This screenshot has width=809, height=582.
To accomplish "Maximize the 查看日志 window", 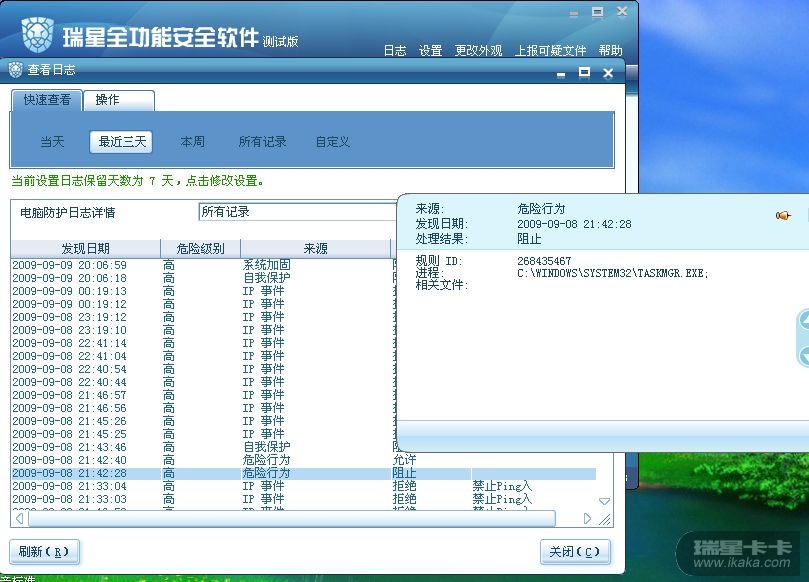I will tap(584, 72).
